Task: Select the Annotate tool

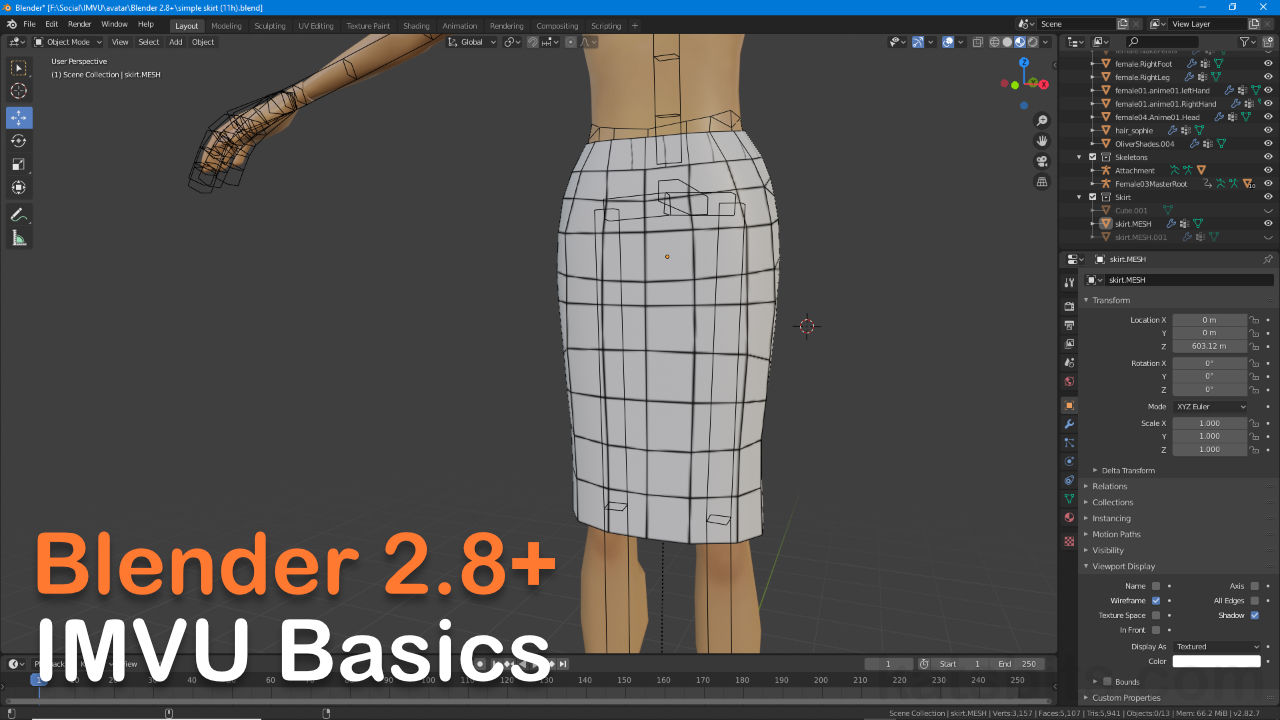Action: point(19,215)
